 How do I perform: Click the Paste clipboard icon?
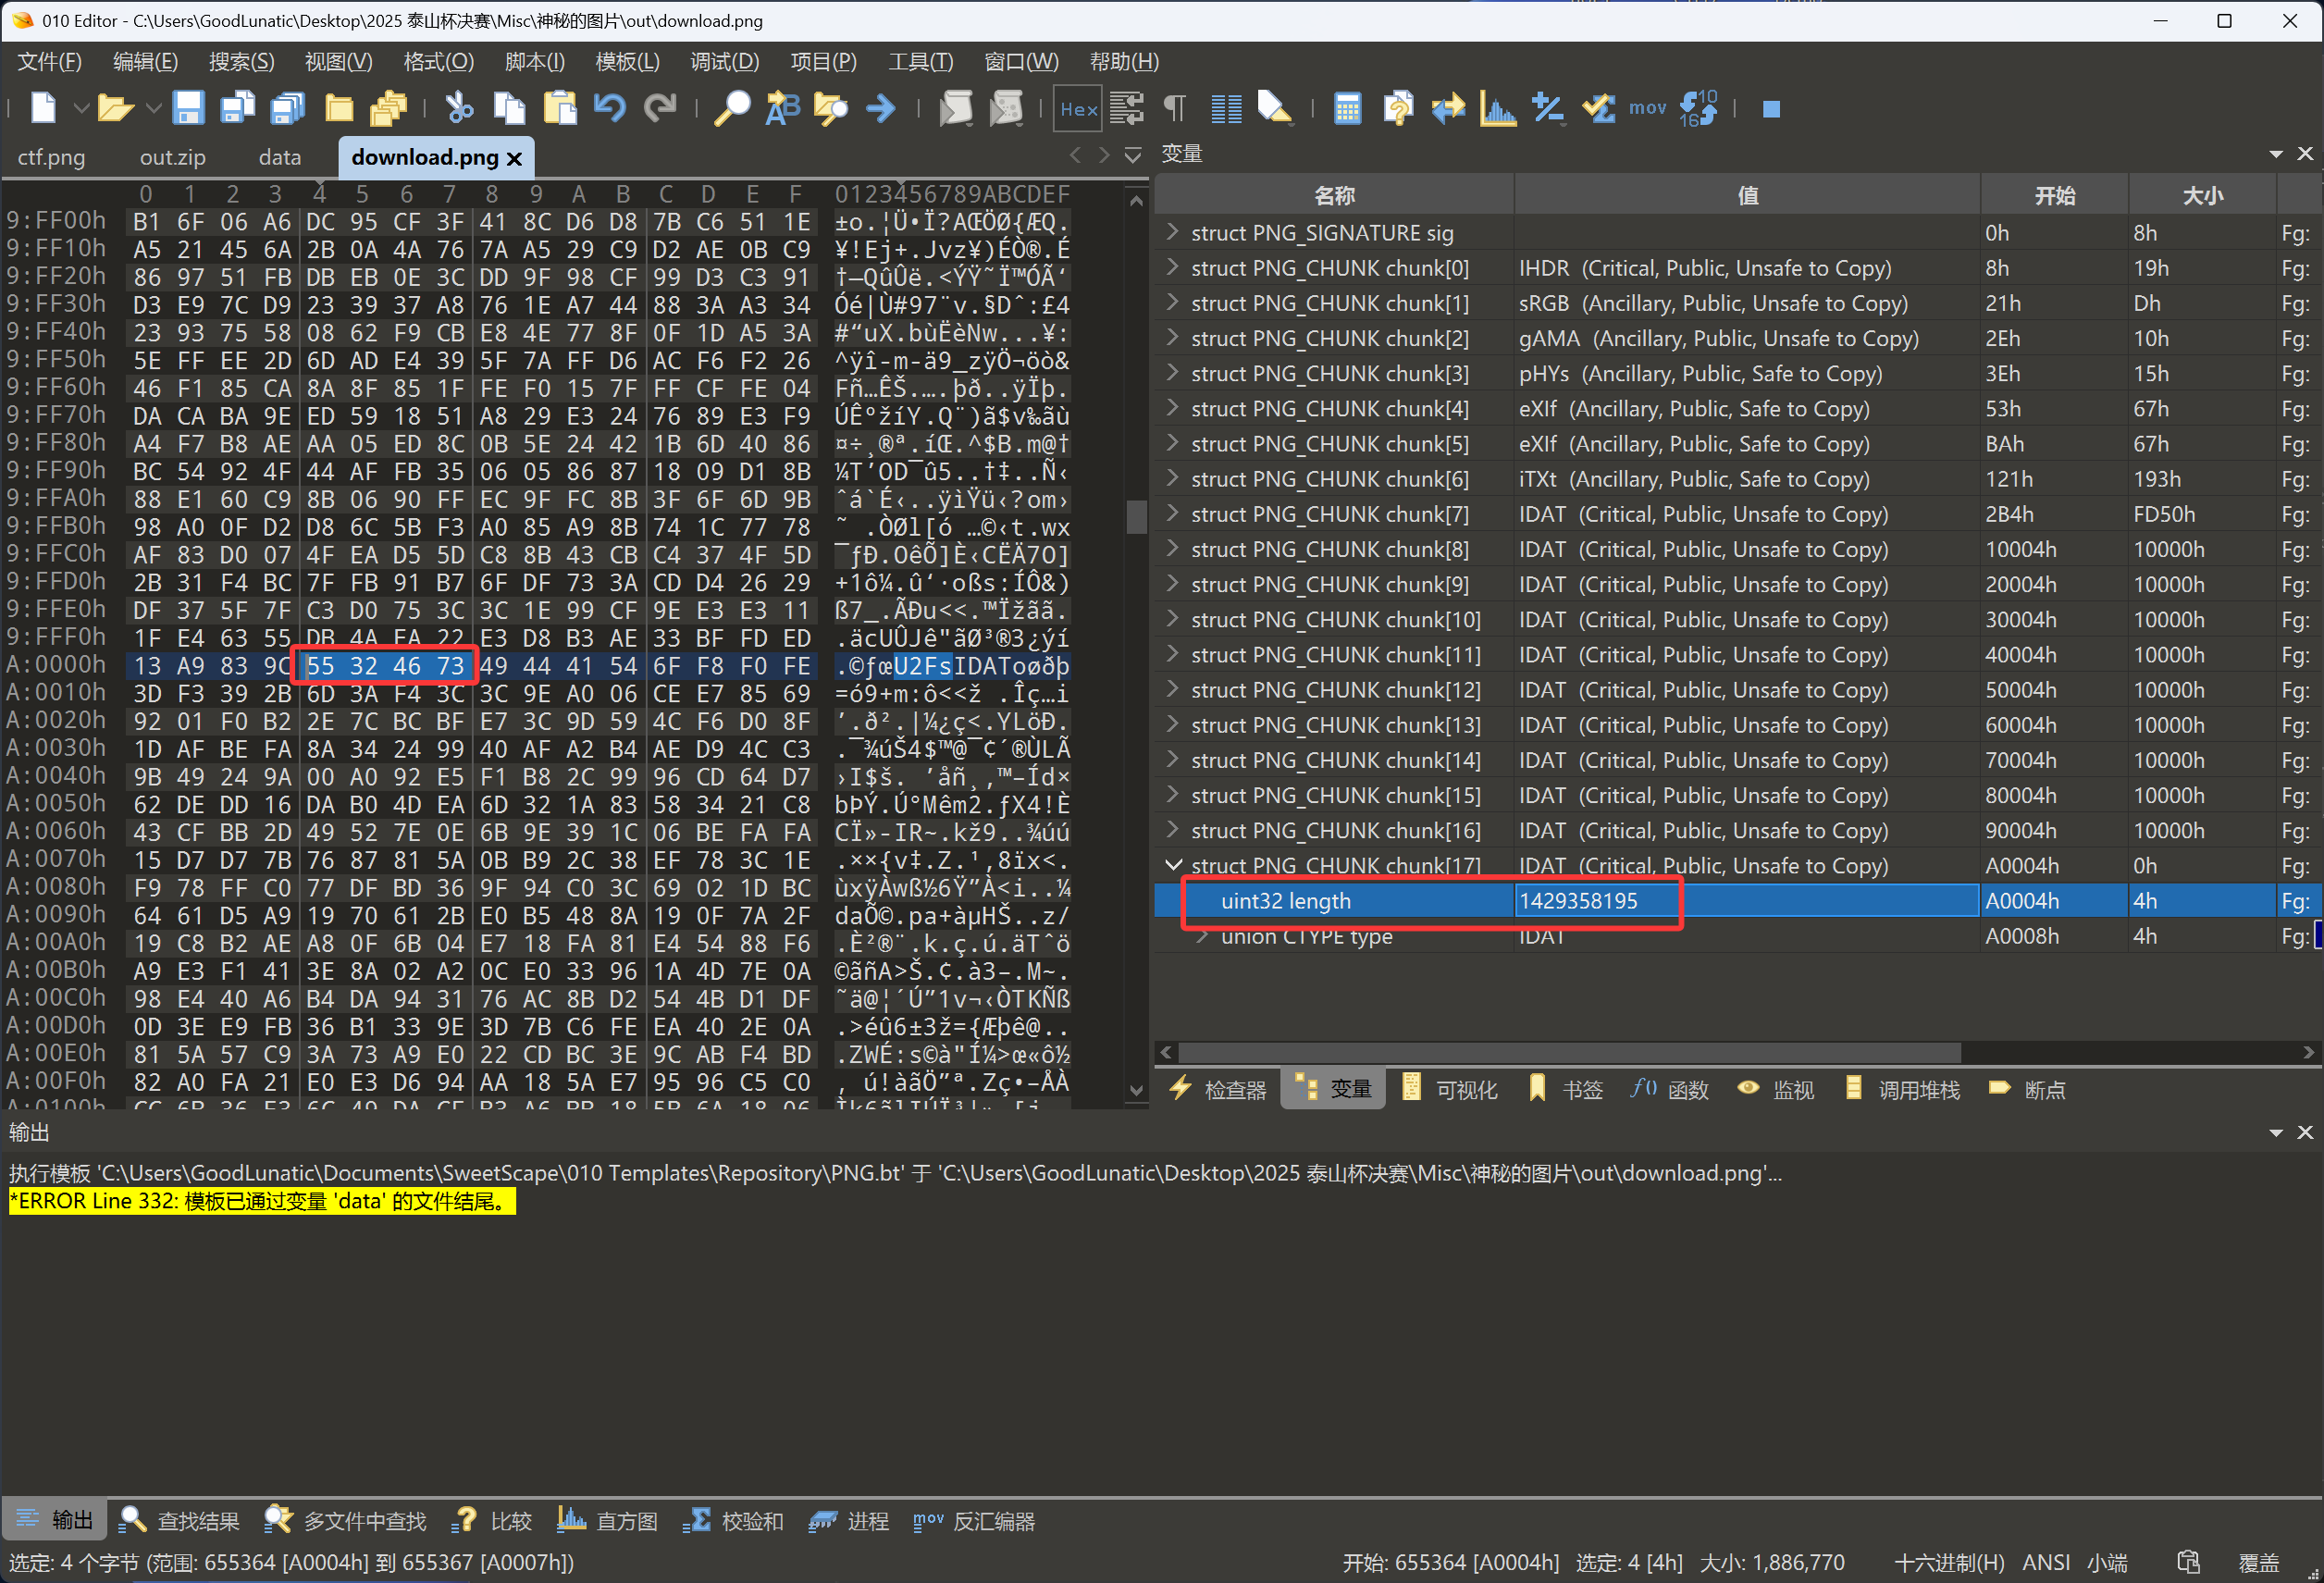coord(560,108)
